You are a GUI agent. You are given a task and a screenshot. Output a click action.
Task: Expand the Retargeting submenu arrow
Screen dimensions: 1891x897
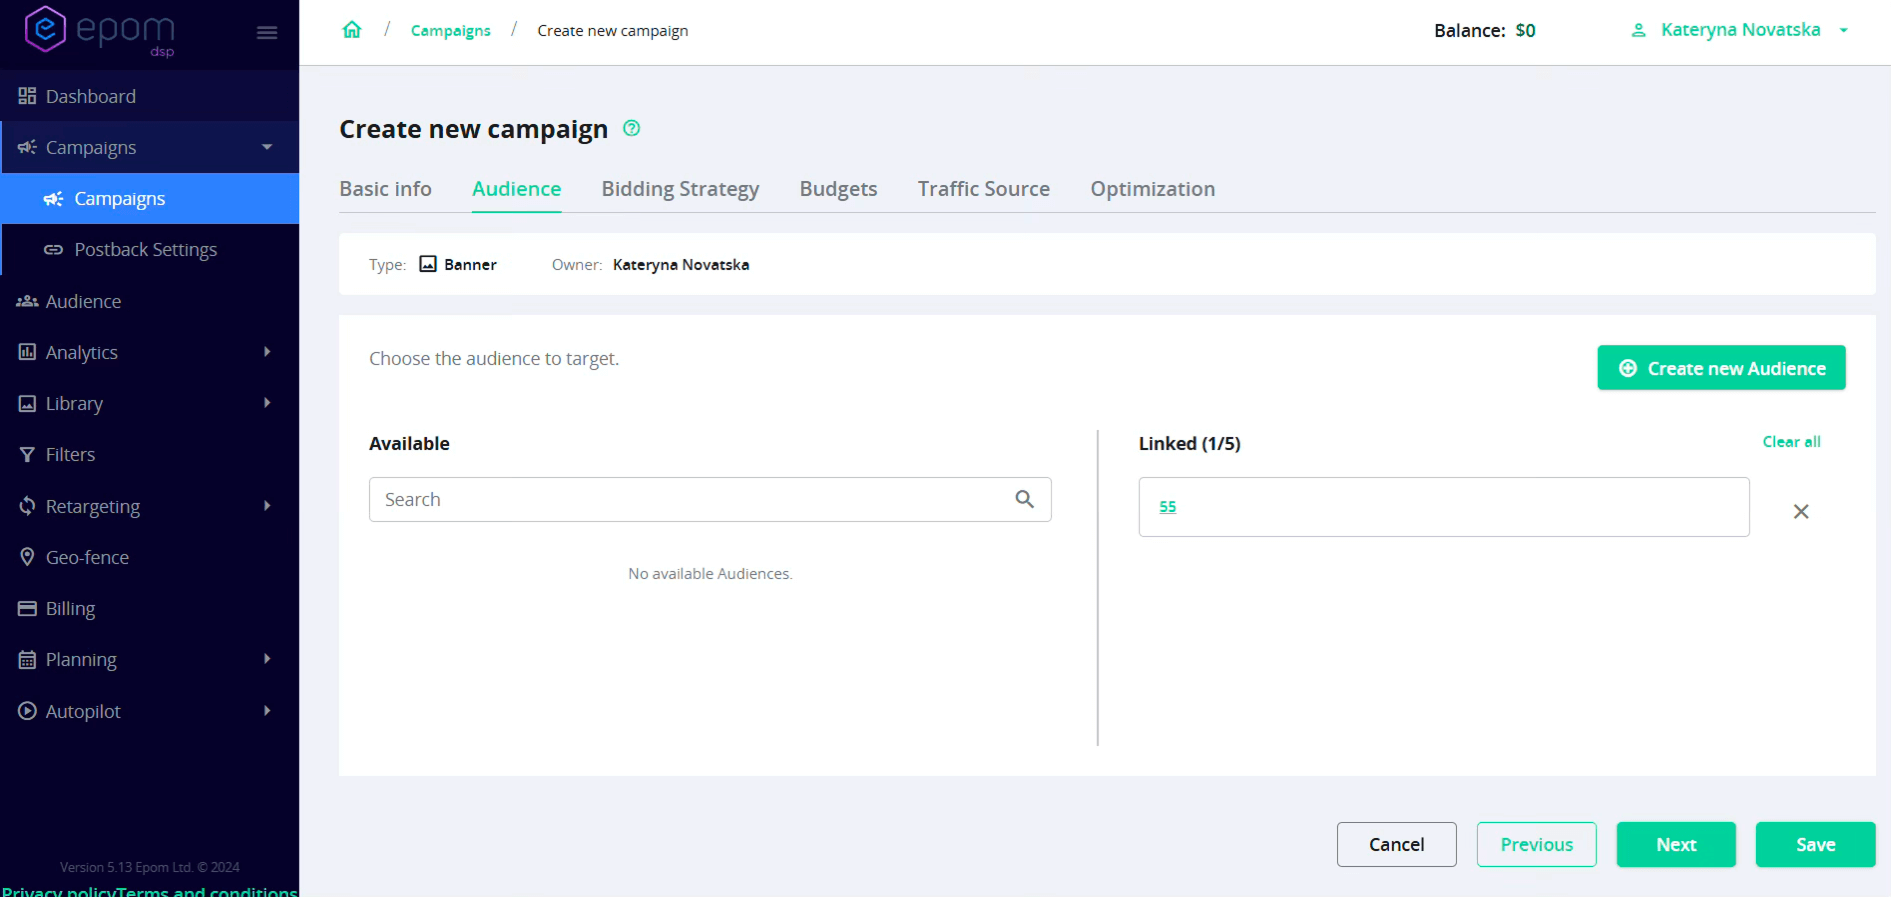[267, 506]
